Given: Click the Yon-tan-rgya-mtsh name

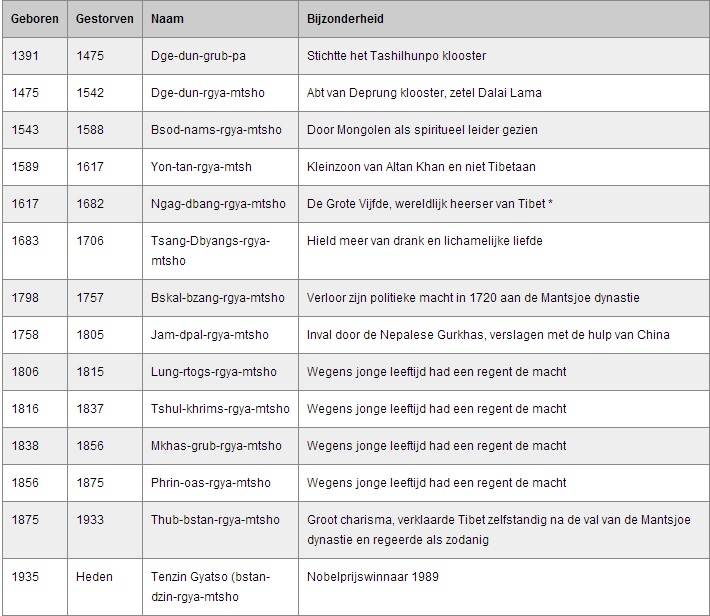Looking at the screenshot, I should point(205,167).
